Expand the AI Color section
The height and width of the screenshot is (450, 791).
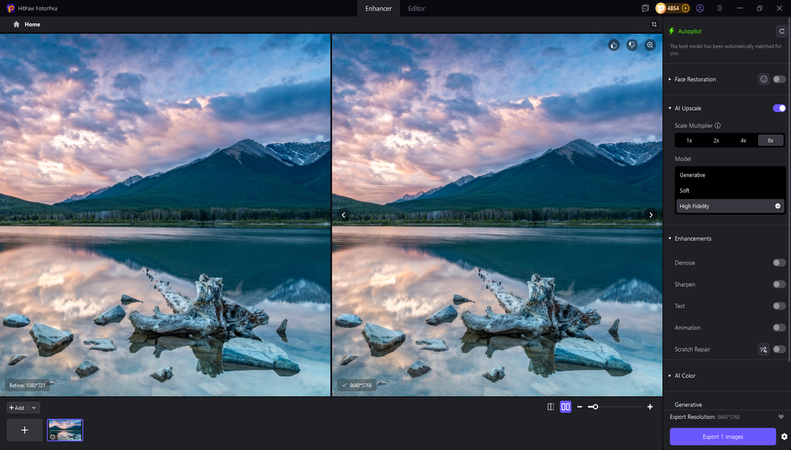(670, 375)
